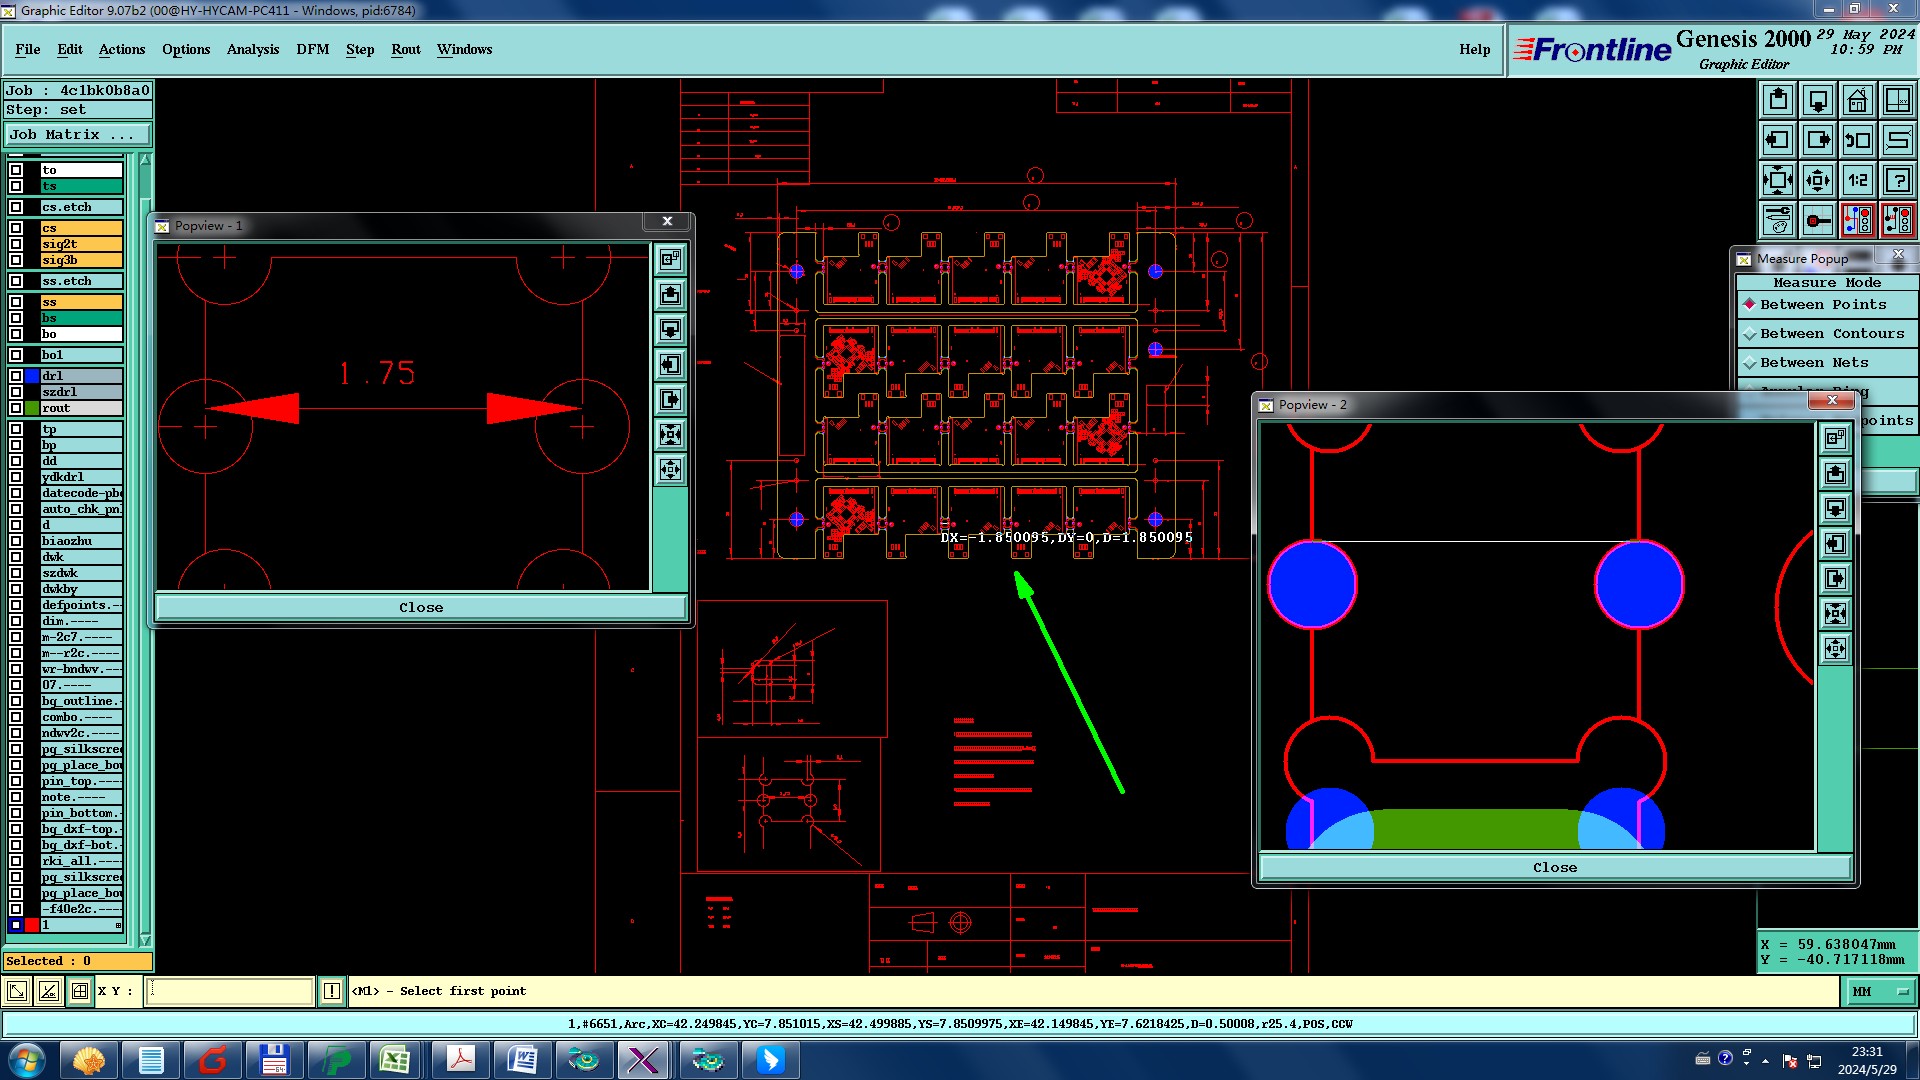Viewport: 1920px width, 1080px height.
Task: Click the 1:2 zoom scale icon
Action: [1857, 180]
